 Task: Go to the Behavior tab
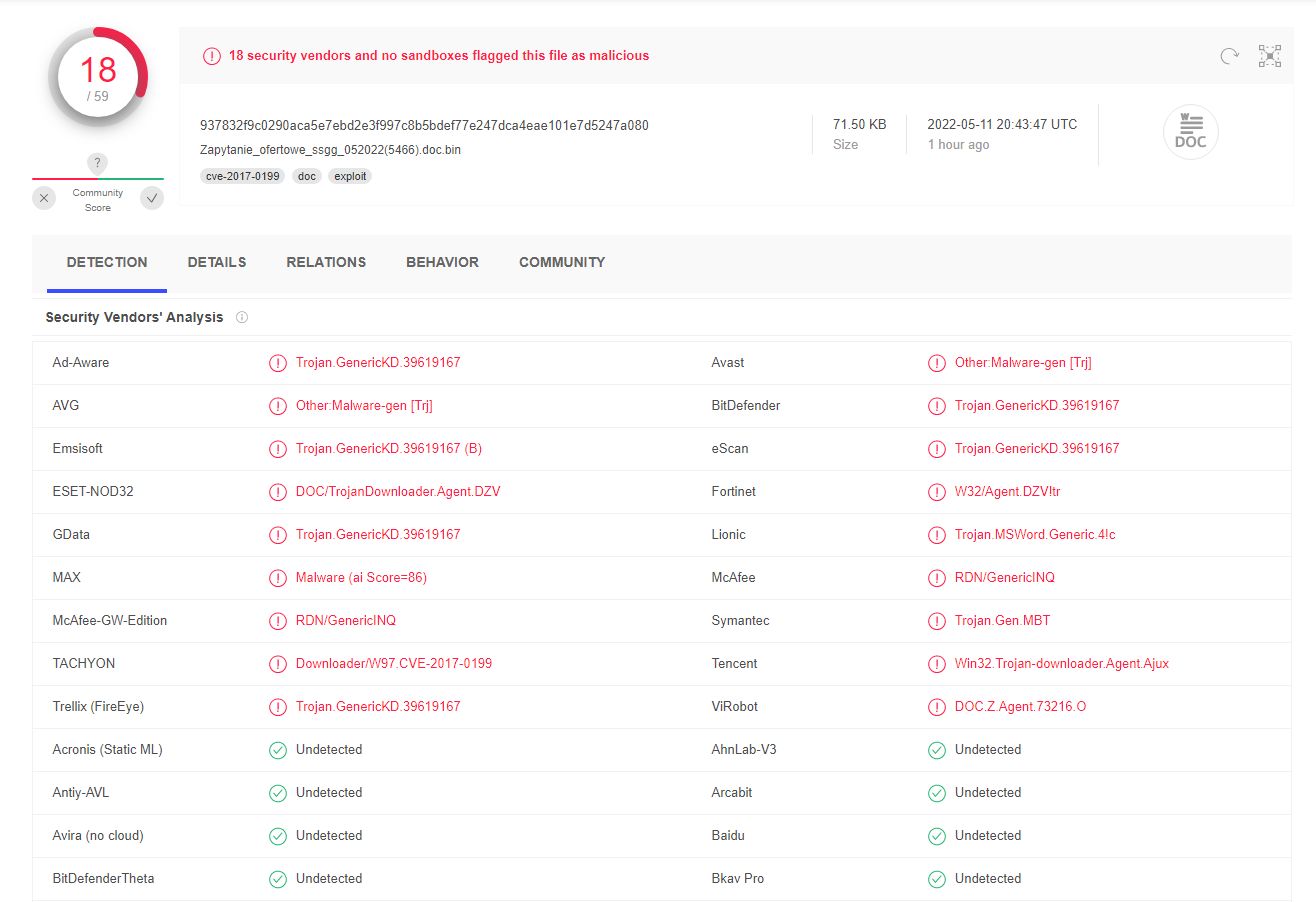point(442,262)
